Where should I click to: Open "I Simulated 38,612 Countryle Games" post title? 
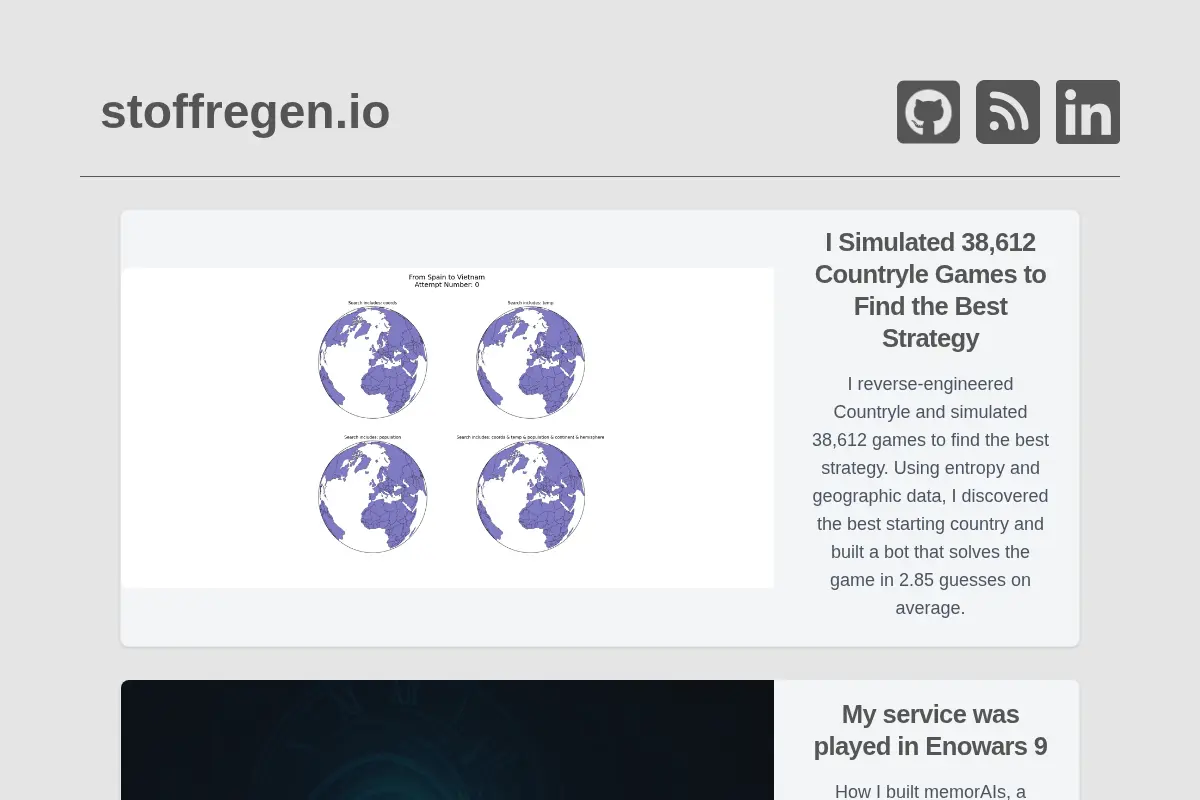point(930,290)
